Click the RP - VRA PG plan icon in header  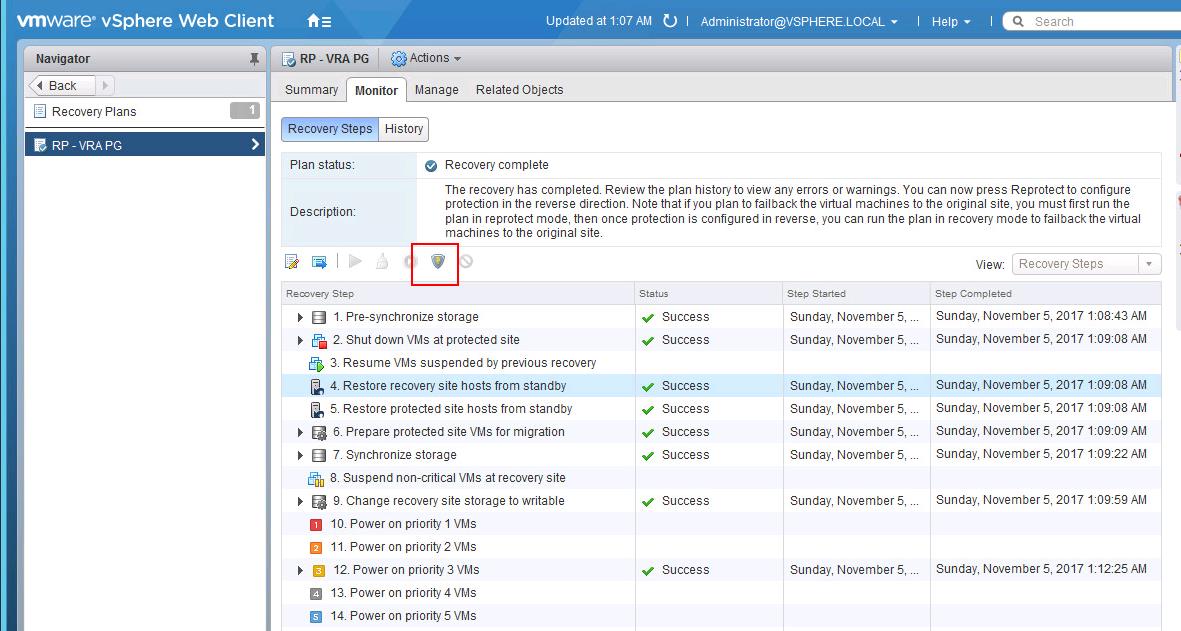click(x=288, y=59)
